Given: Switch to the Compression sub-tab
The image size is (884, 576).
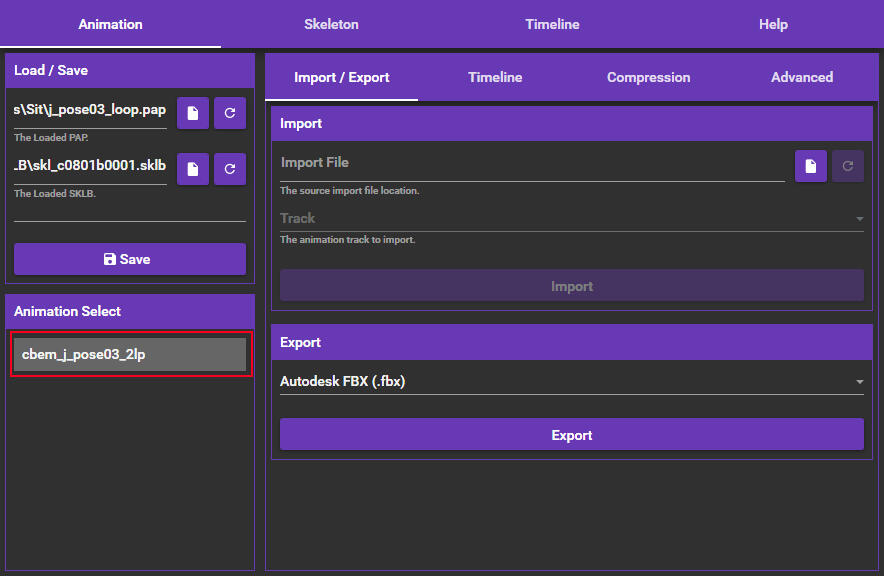Looking at the screenshot, I should (x=648, y=77).
